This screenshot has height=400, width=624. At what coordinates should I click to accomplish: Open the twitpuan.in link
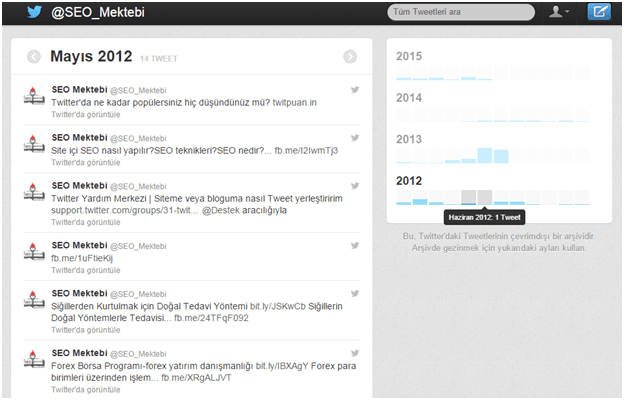coord(294,103)
